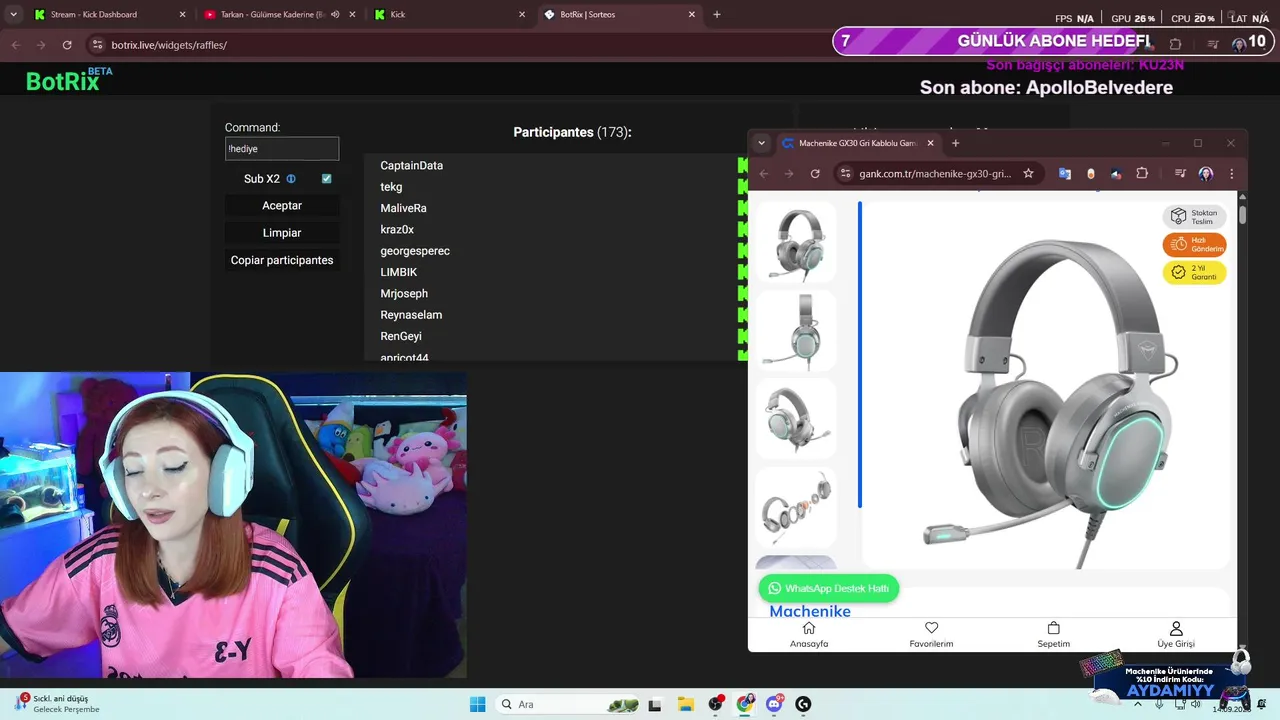Select the exploded-view headset thumbnail
1280x720 pixels.
pyautogui.click(x=796, y=506)
